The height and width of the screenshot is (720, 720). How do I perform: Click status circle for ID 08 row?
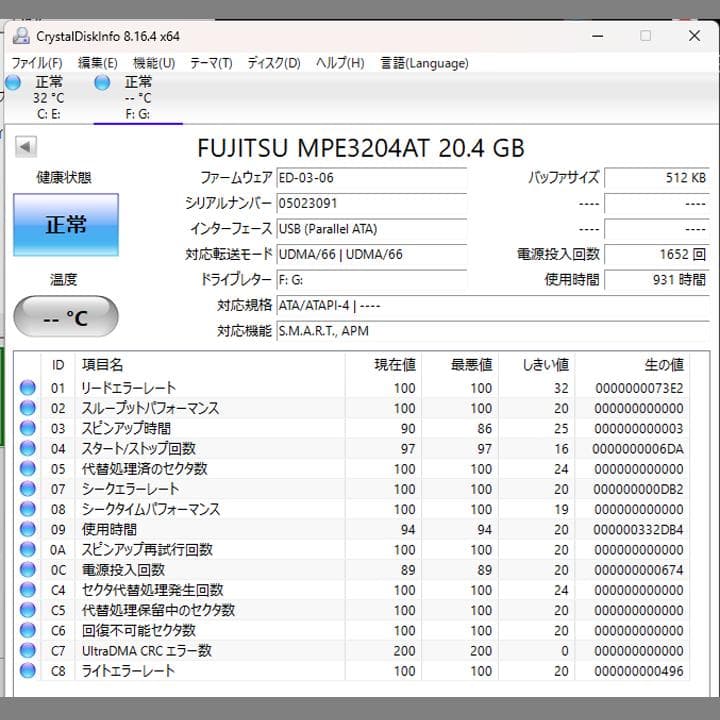[x=28, y=509]
